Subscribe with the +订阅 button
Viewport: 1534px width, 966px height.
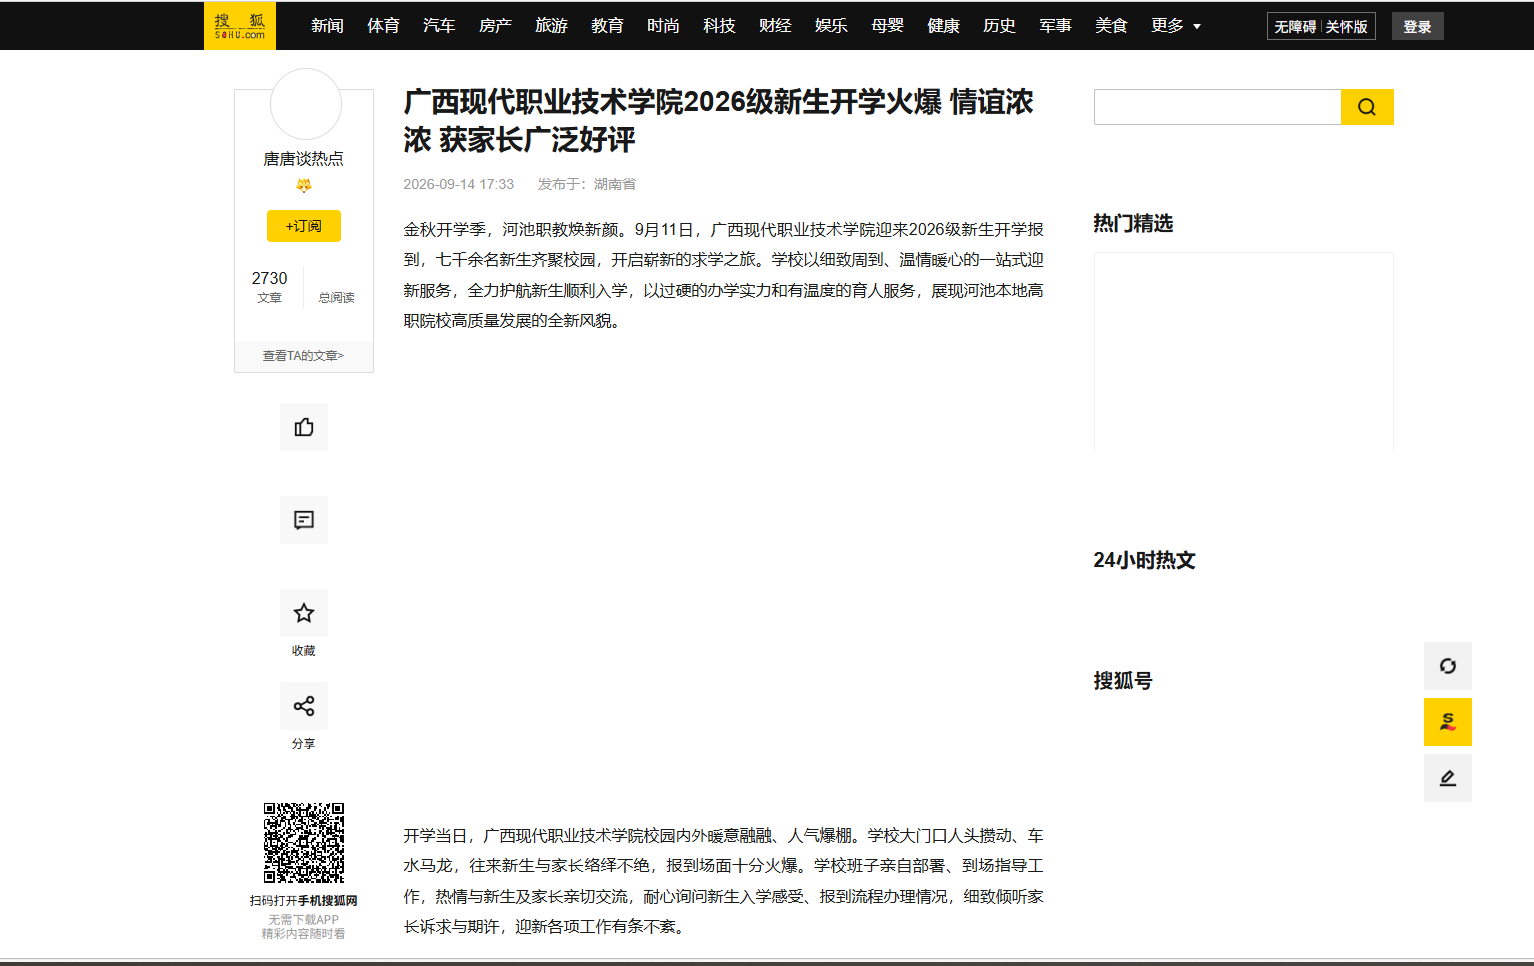(304, 226)
